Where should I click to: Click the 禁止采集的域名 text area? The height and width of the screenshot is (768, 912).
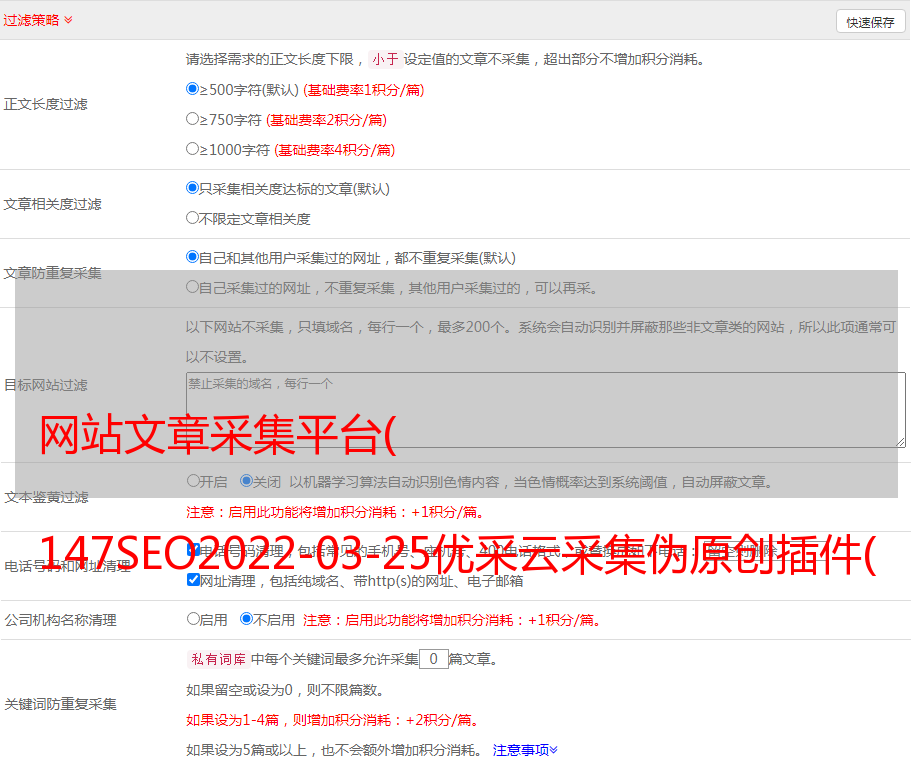point(545,410)
